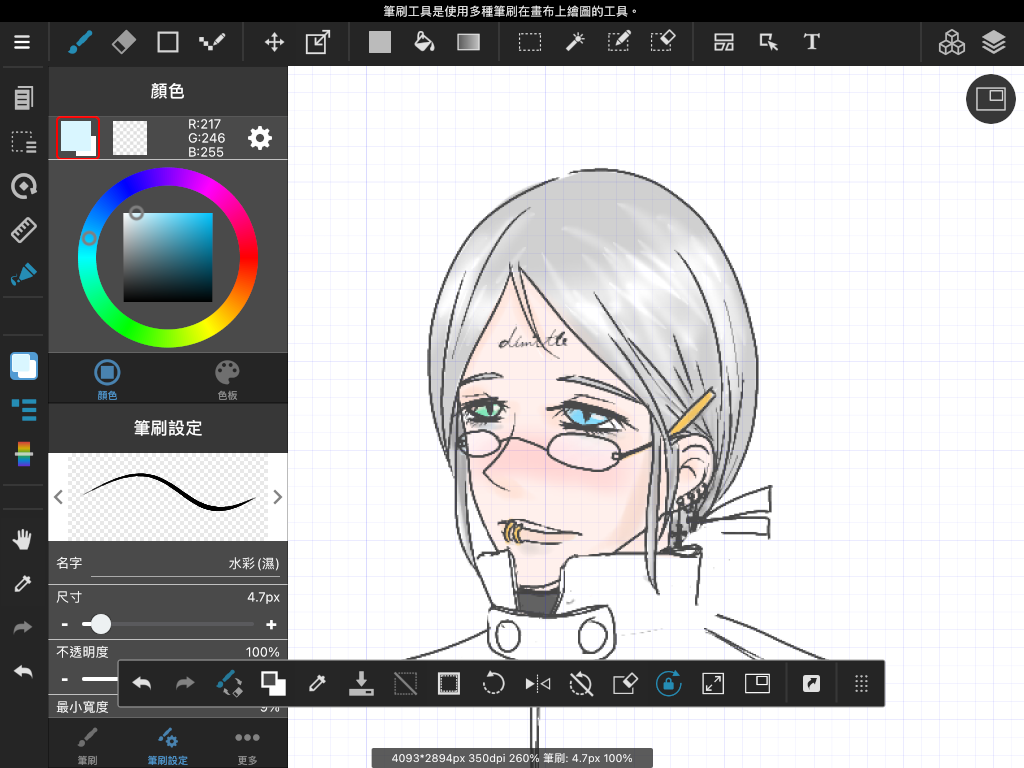Image resolution: width=1024 pixels, height=768 pixels.
Task: Select the Brush tool in top toolbar
Action: (x=80, y=42)
